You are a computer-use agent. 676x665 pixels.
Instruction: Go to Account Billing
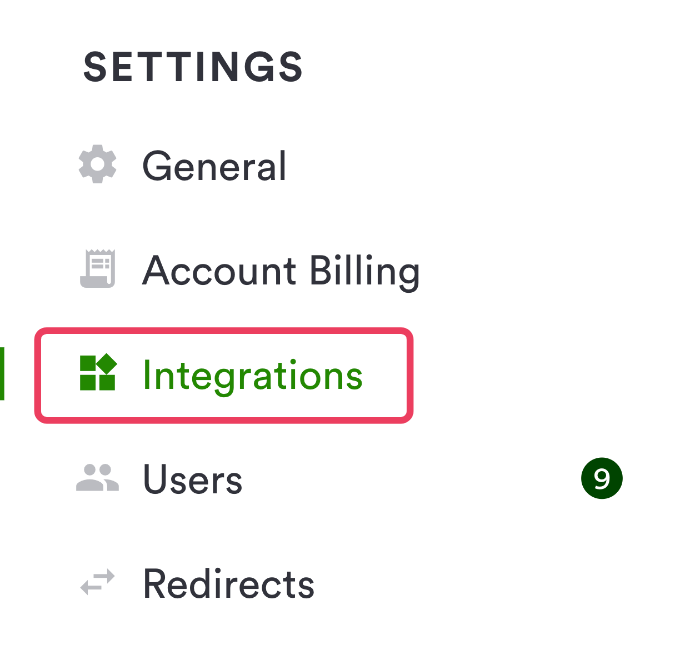280,271
